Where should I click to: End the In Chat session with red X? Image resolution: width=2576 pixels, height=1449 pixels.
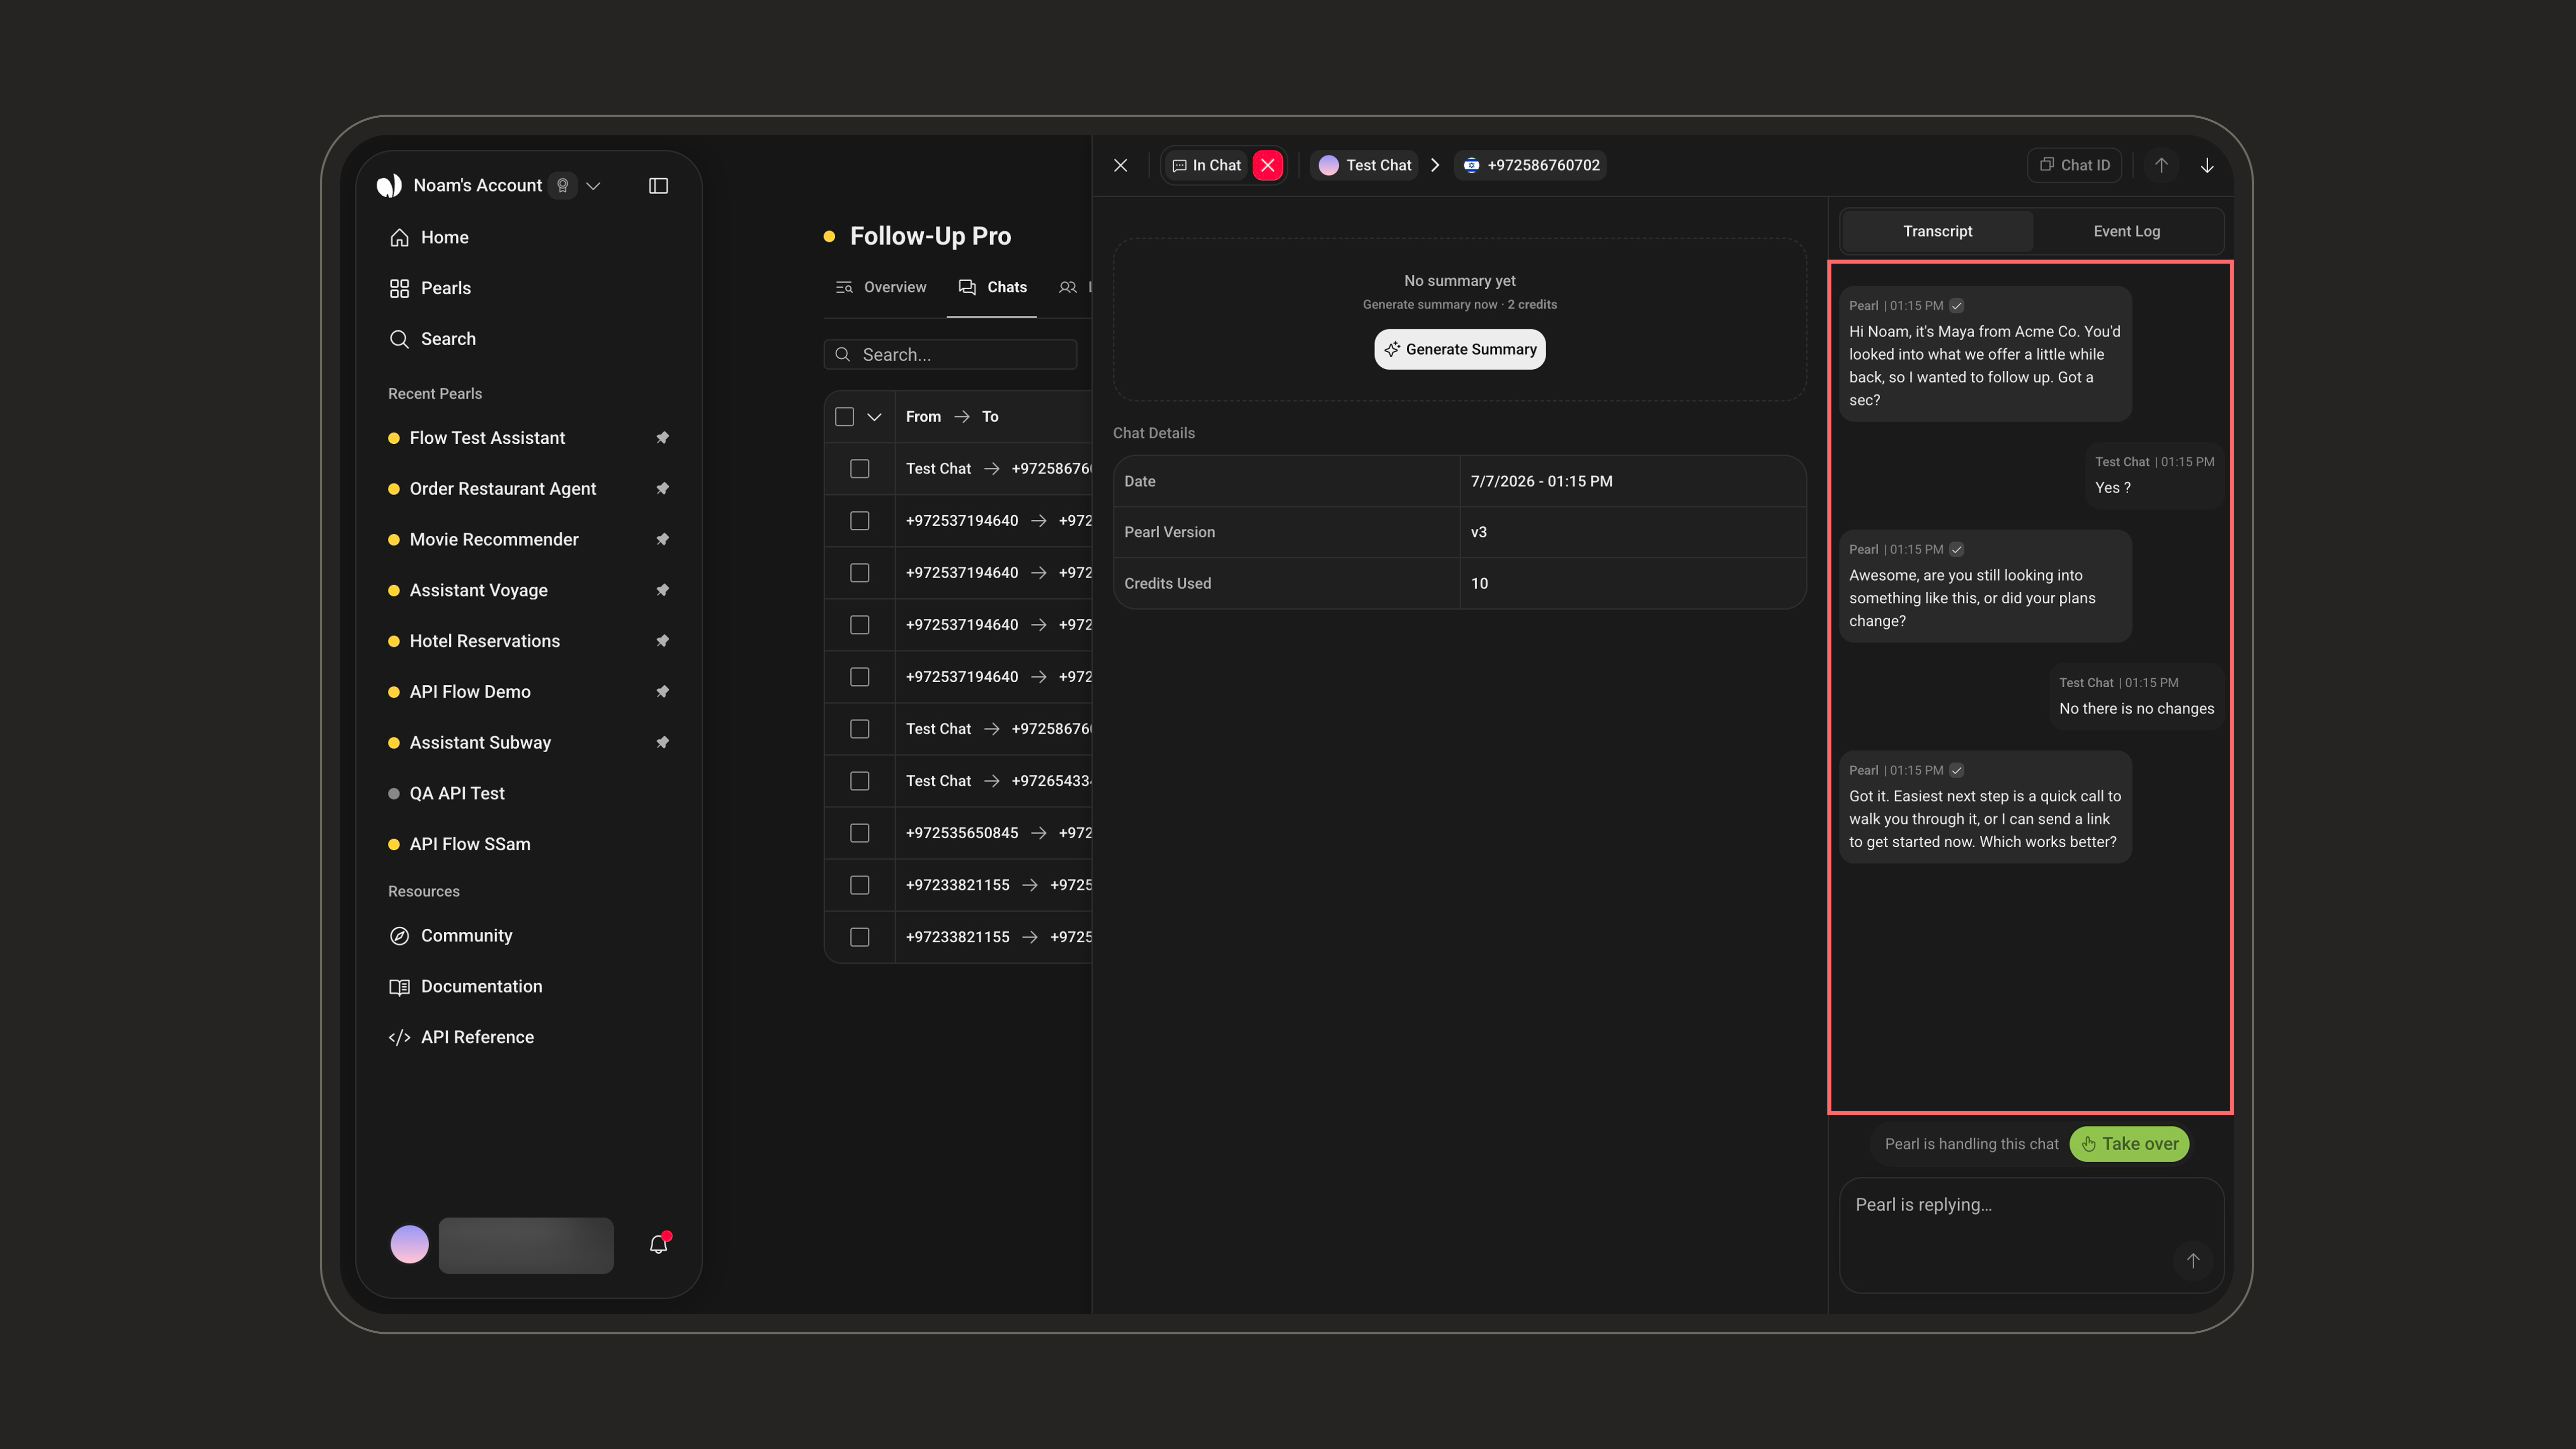coord(1268,166)
